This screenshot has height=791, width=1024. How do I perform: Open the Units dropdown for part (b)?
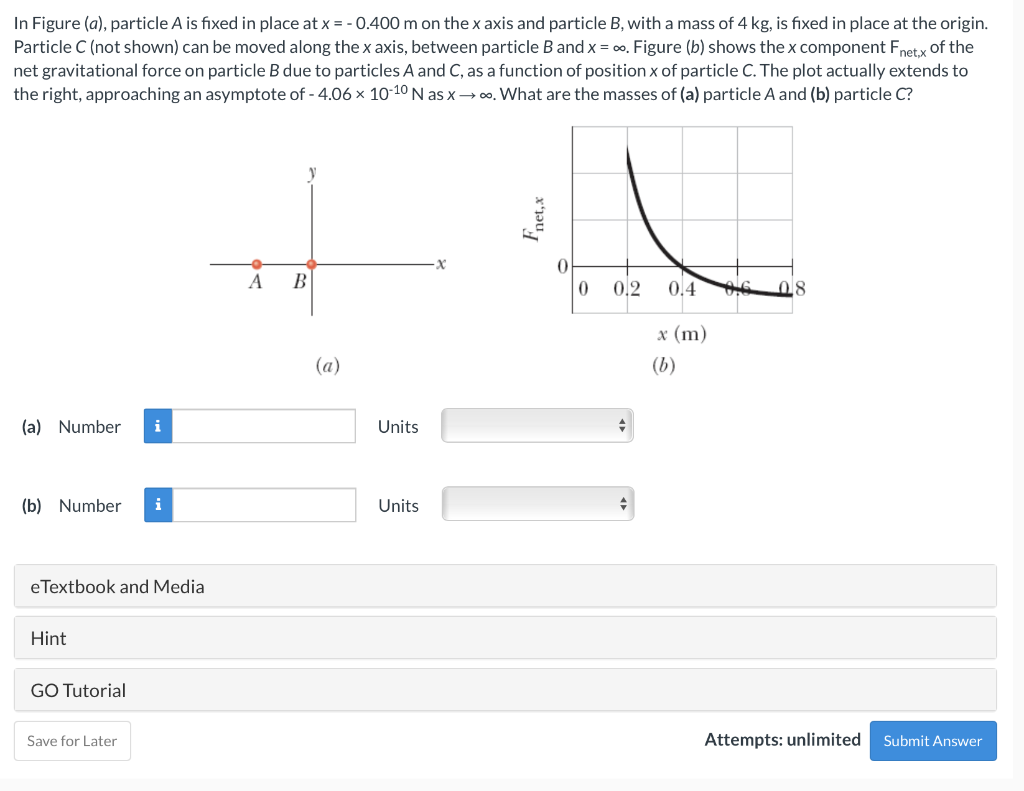click(537, 503)
